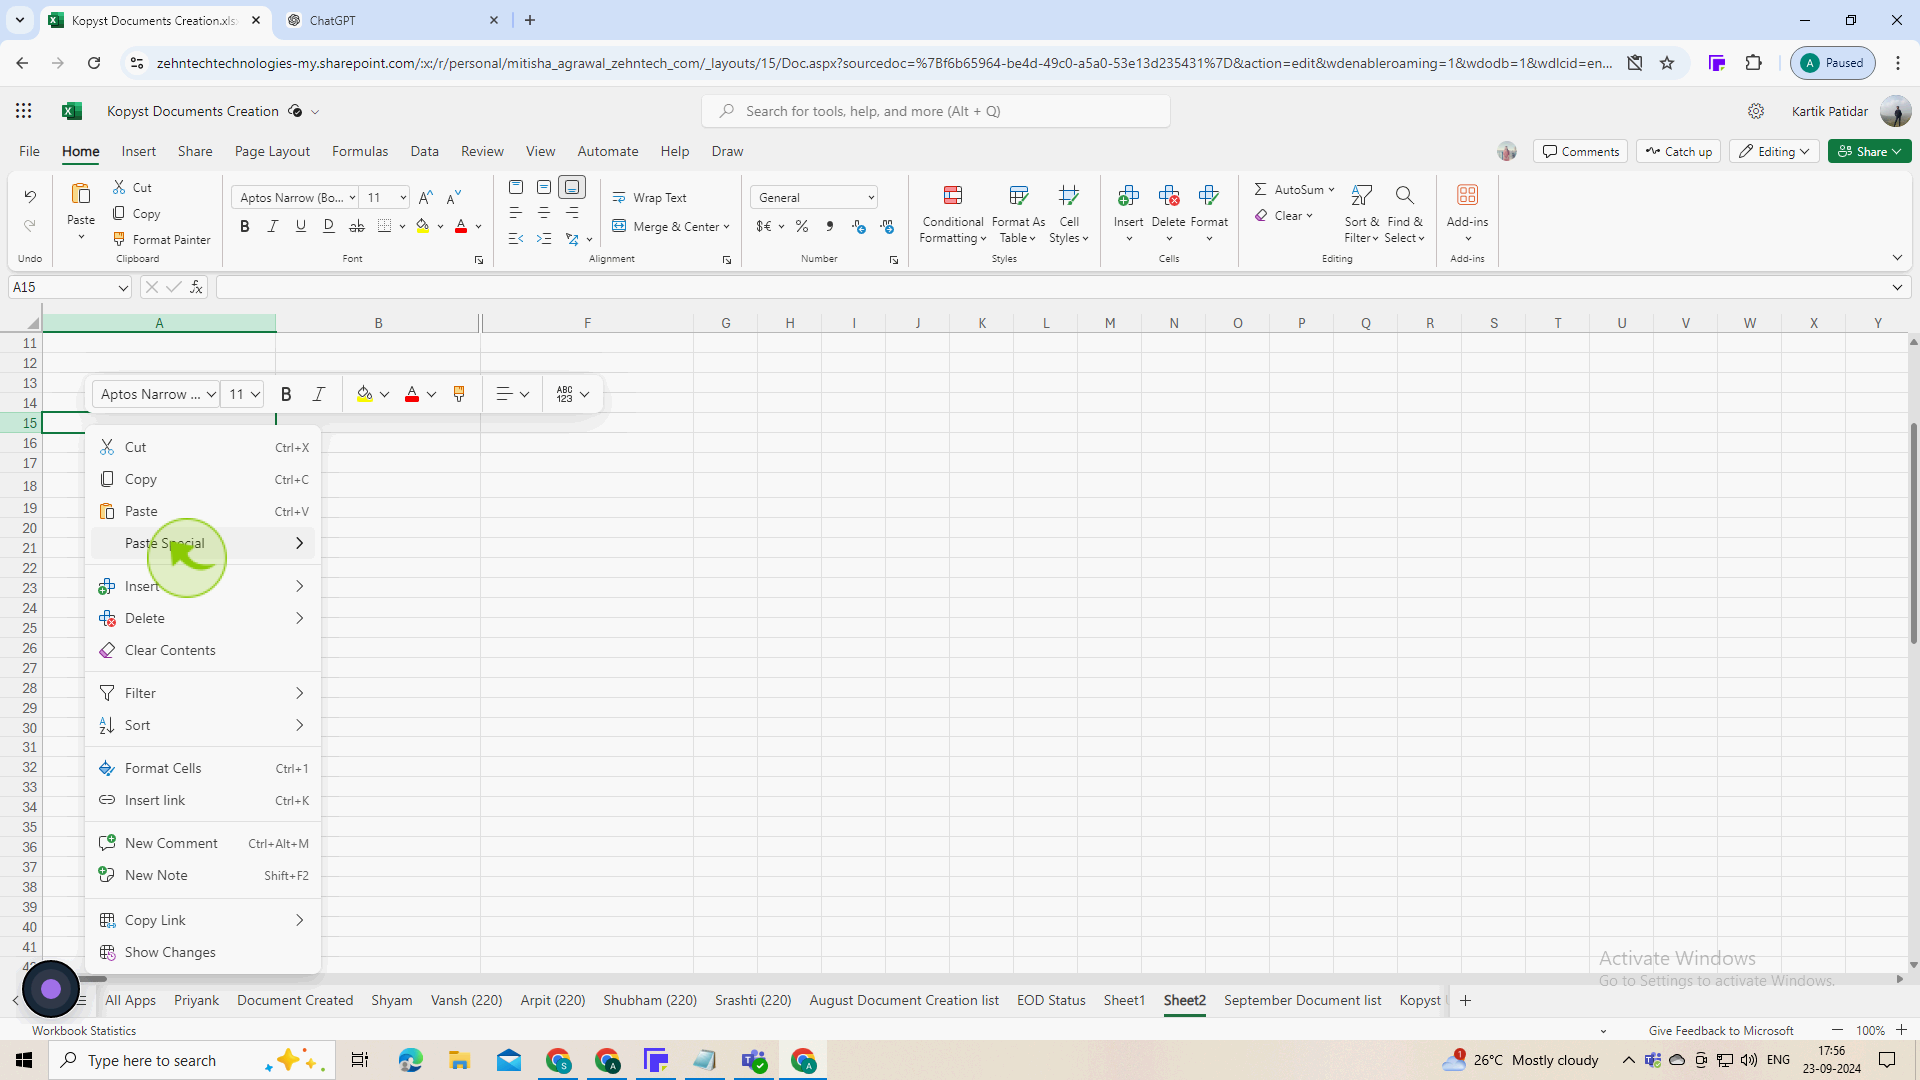Screen dimensions: 1920x1080
Task: Click the Settings gear icon in the header
Action: 1756,111
